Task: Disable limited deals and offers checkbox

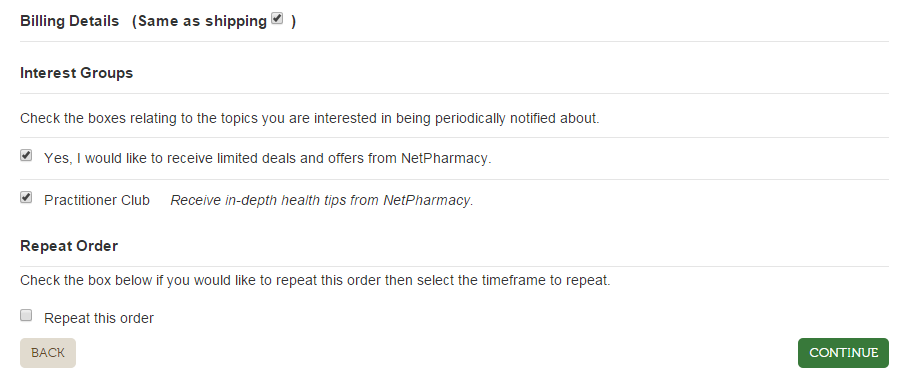Action: coord(26,156)
